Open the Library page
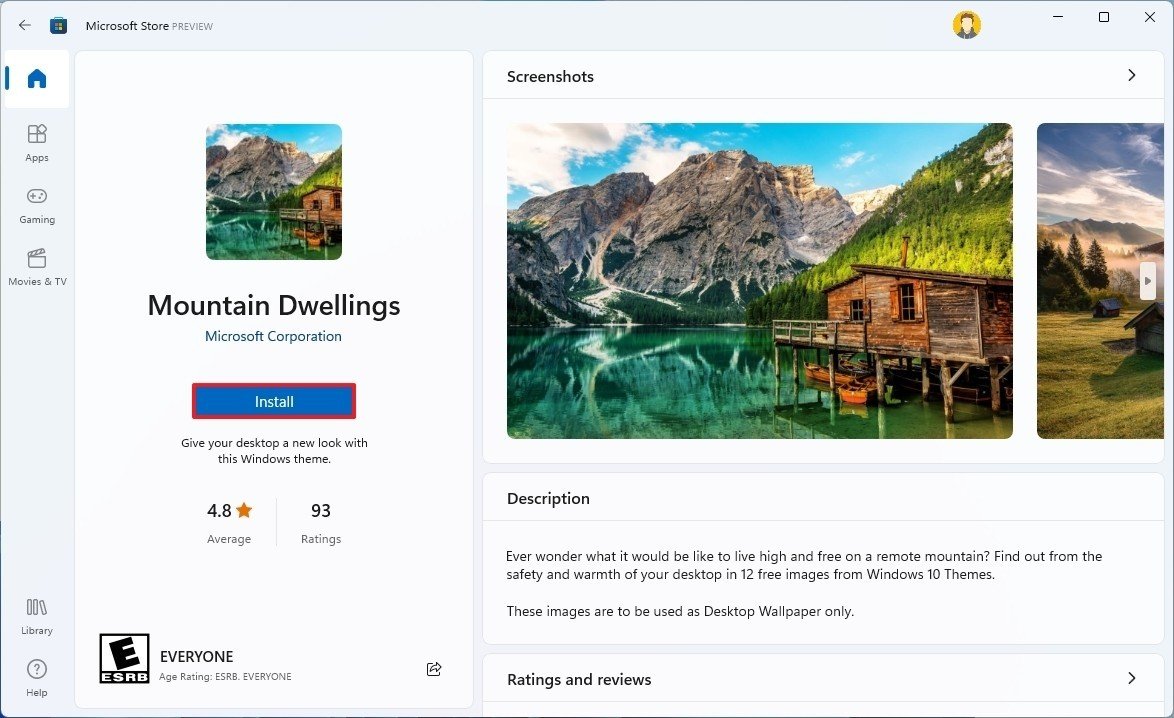1174x718 pixels. pos(37,615)
